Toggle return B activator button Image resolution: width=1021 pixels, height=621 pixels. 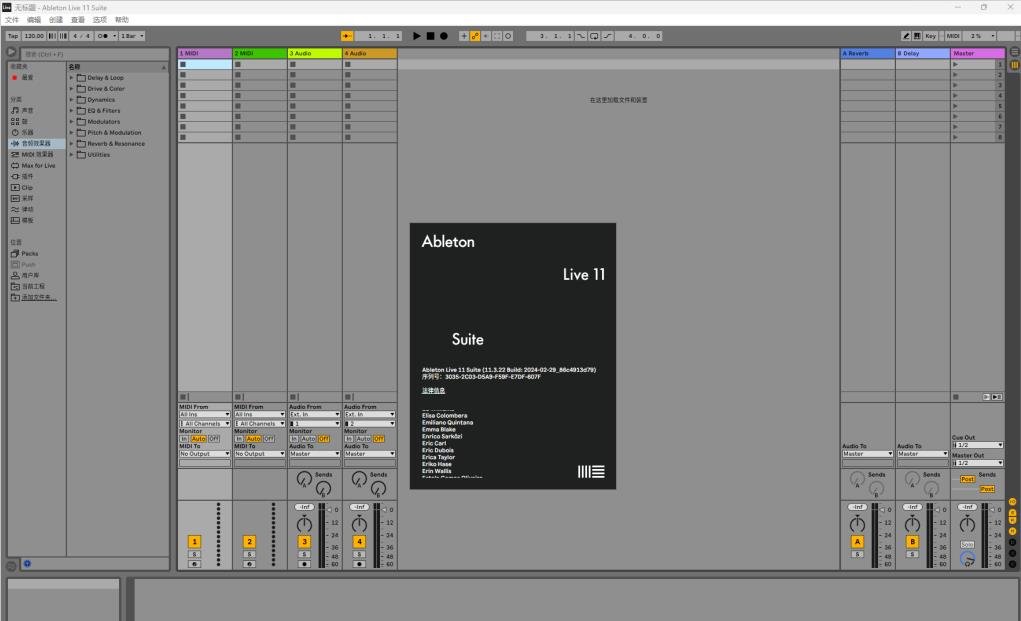tap(912, 542)
